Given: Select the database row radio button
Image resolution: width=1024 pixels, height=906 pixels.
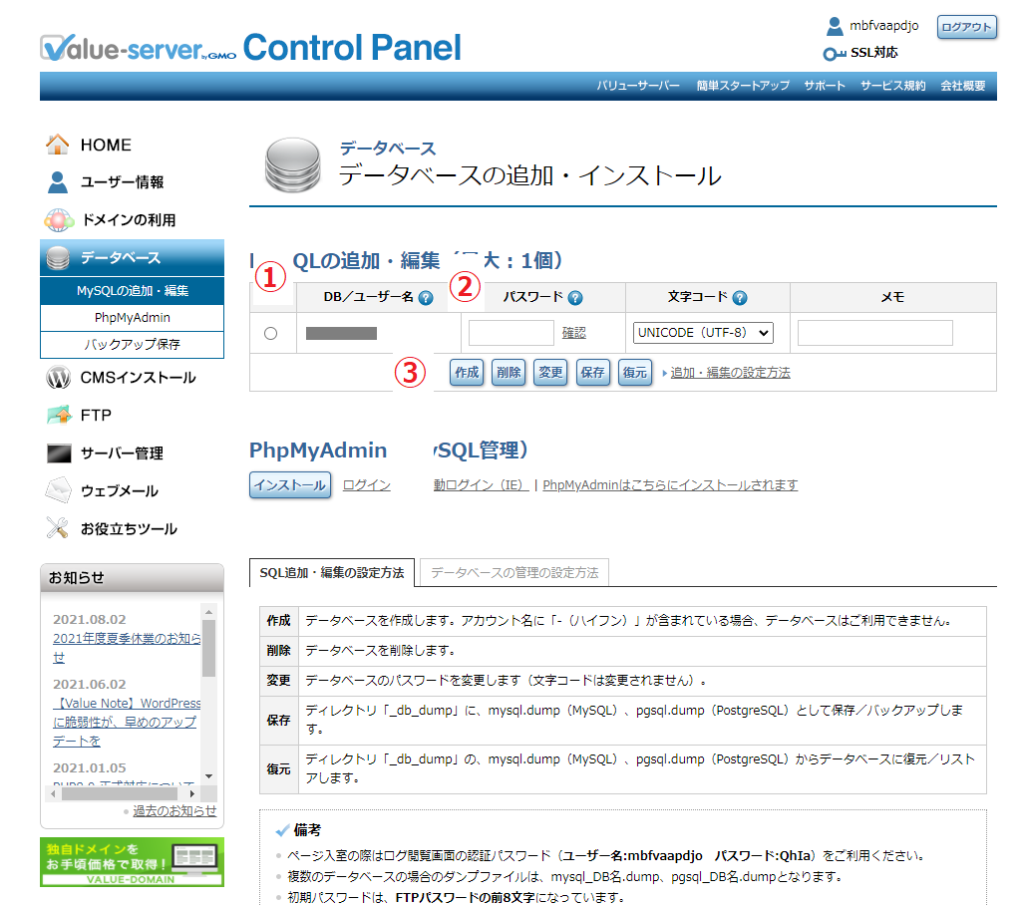Looking at the screenshot, I should 270,334.
